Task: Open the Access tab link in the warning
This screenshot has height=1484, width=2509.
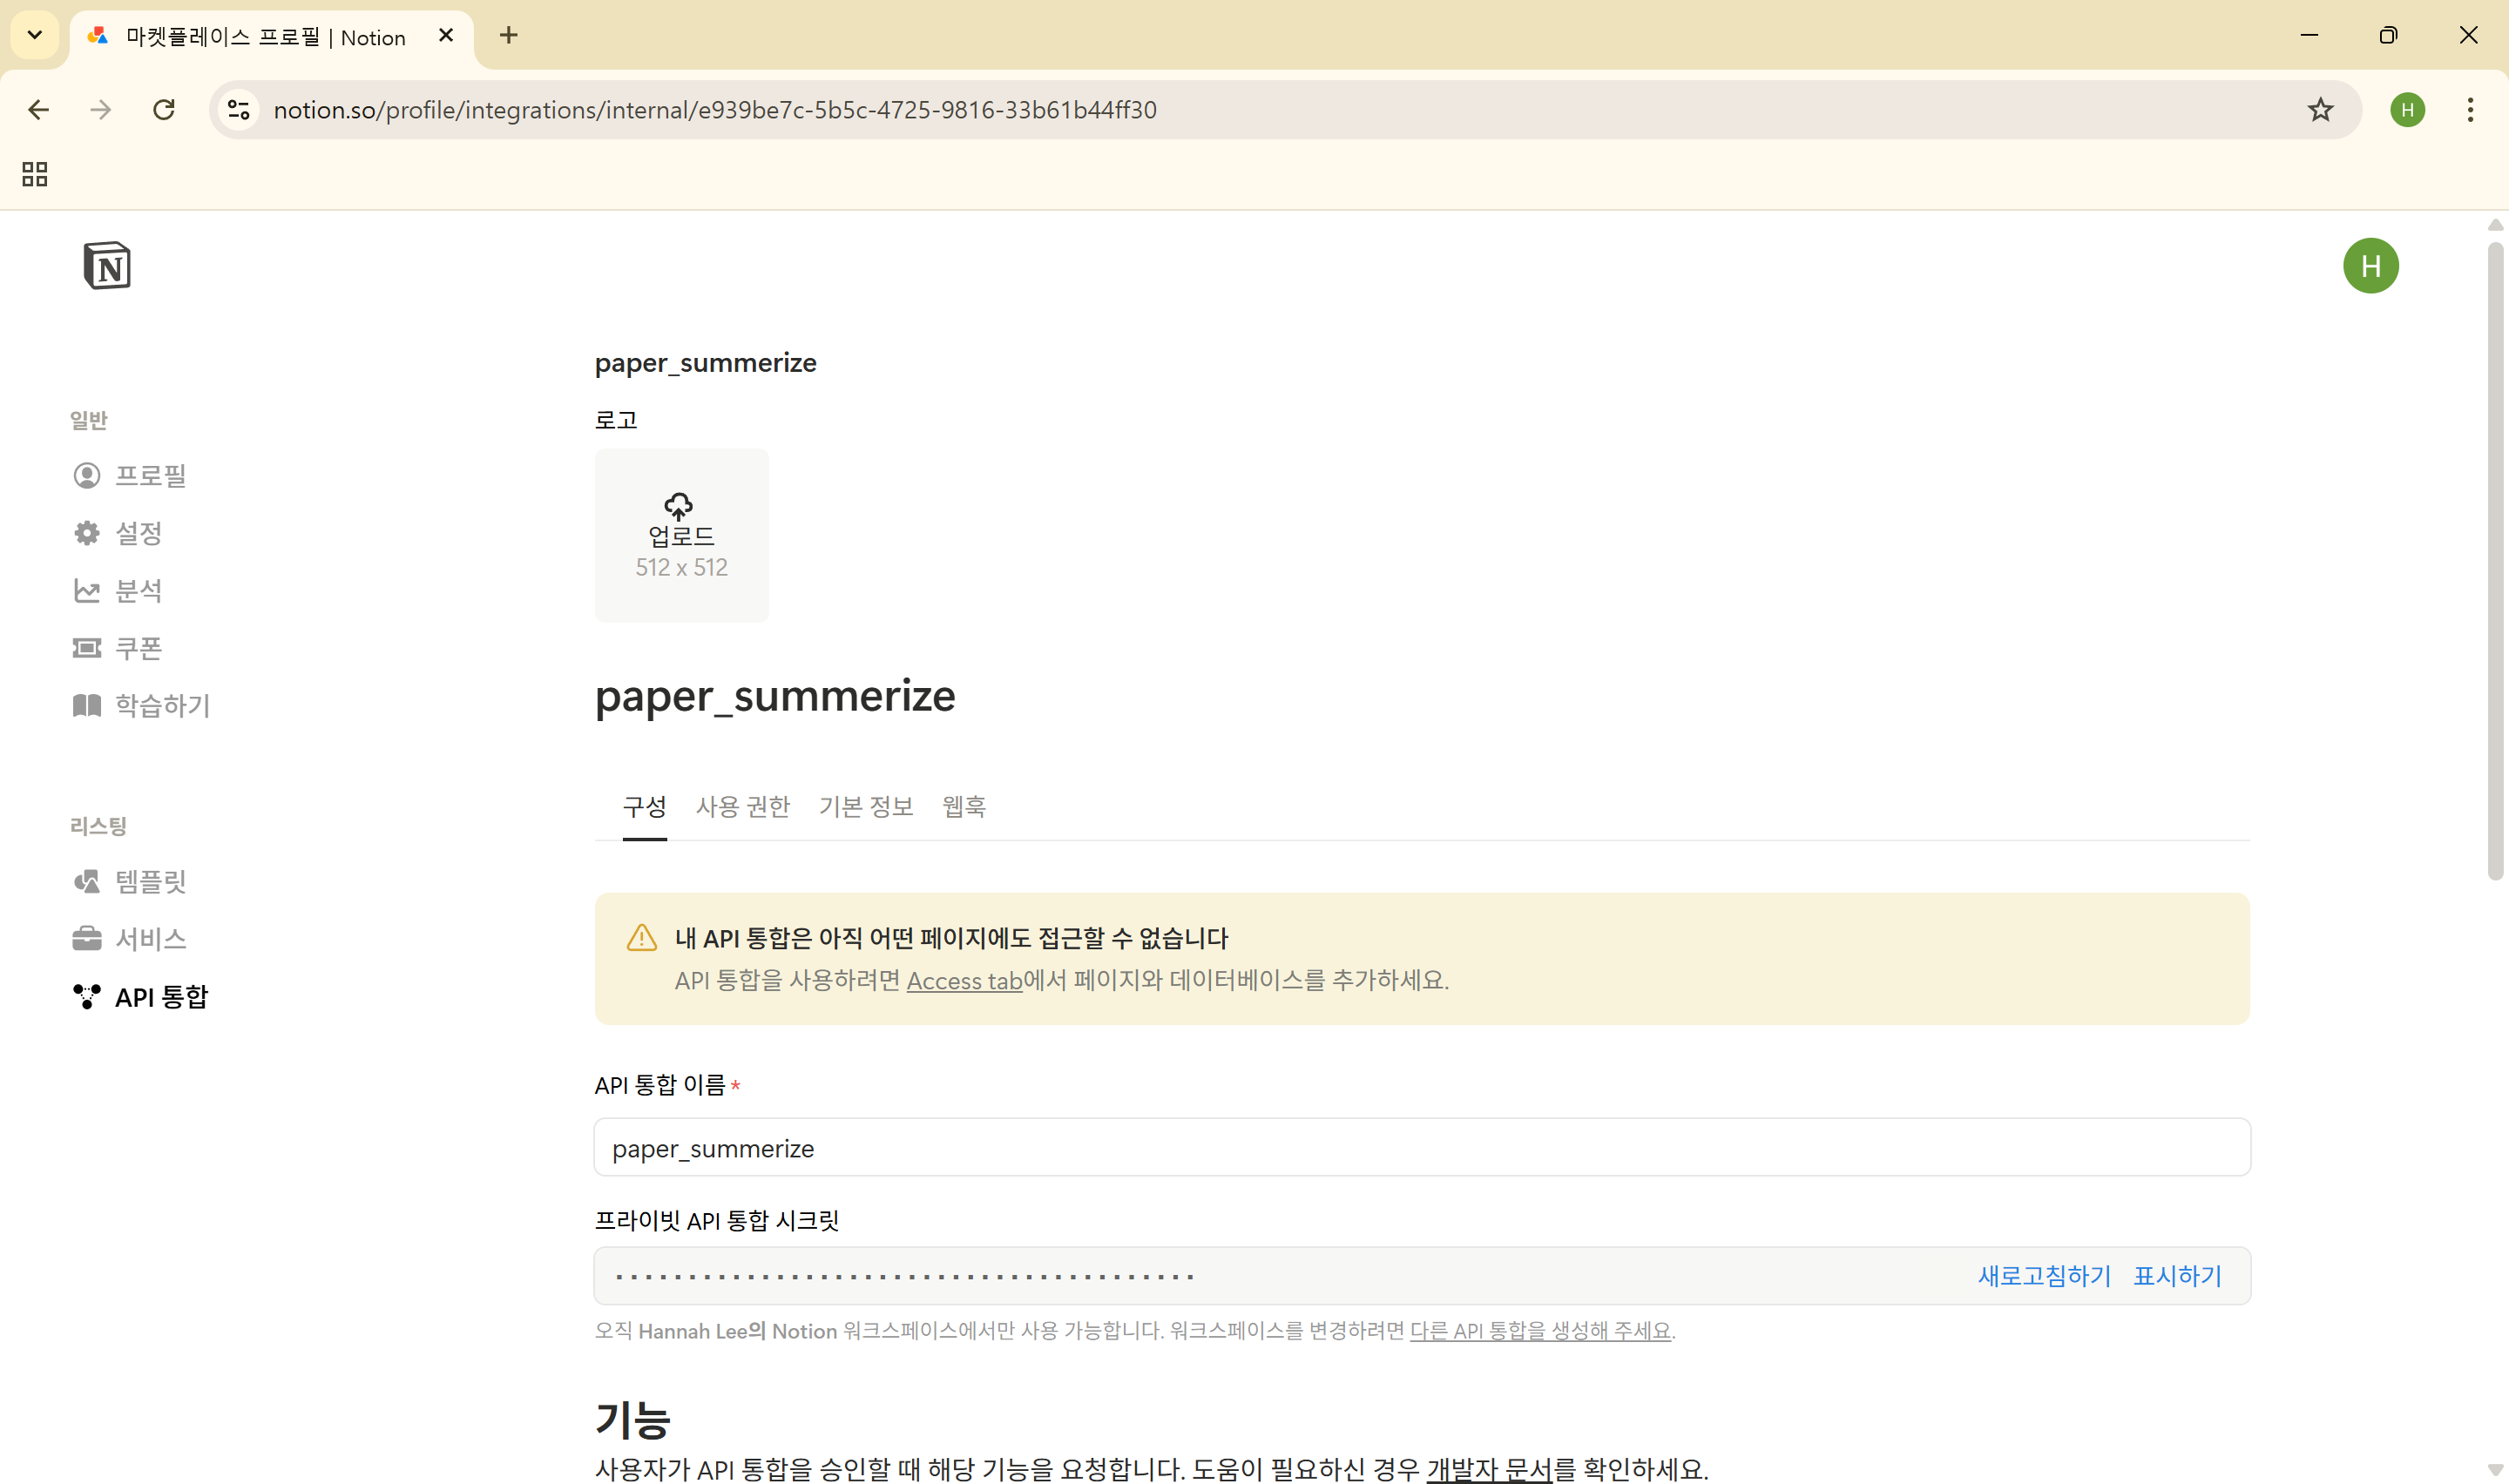Action: point(963,980)
